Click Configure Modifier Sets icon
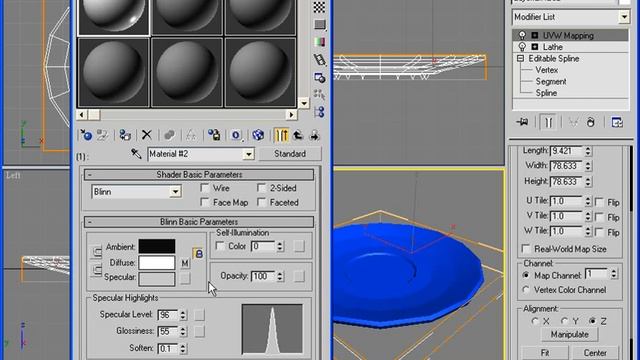The width and height of the screenshot is (640, 360). [x=617, y=122]
